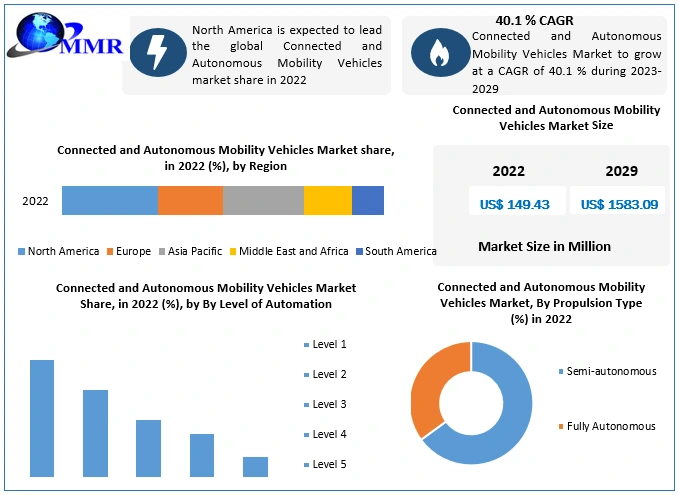This screenshot has height=495, width=679.
Task: Click the Semi-autonomous legend entry
Action: [605, 371]
